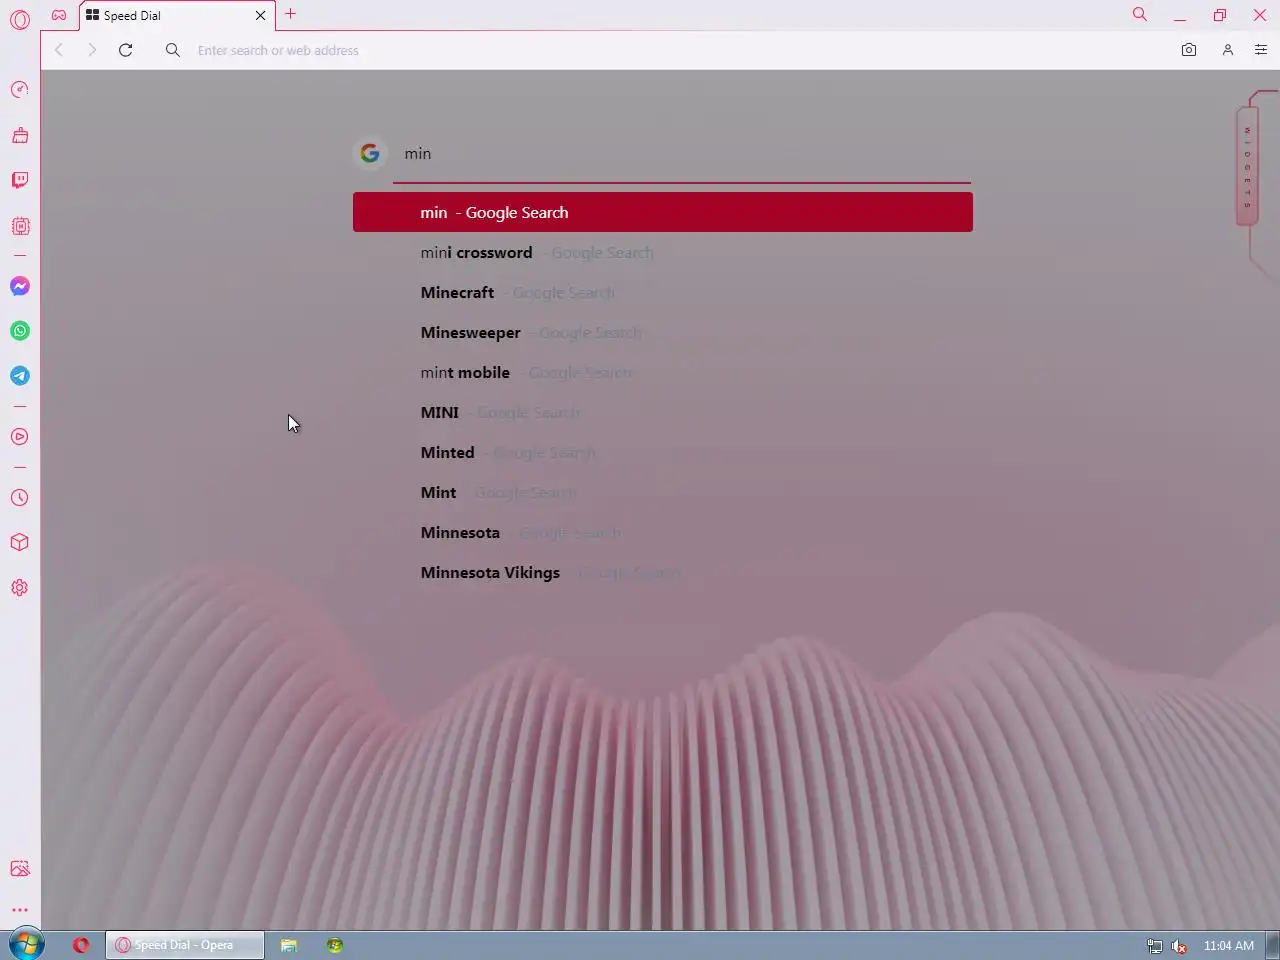Screen dimensions: 1280x960
Task: Focus the address bar field
Action: point(680,50)
